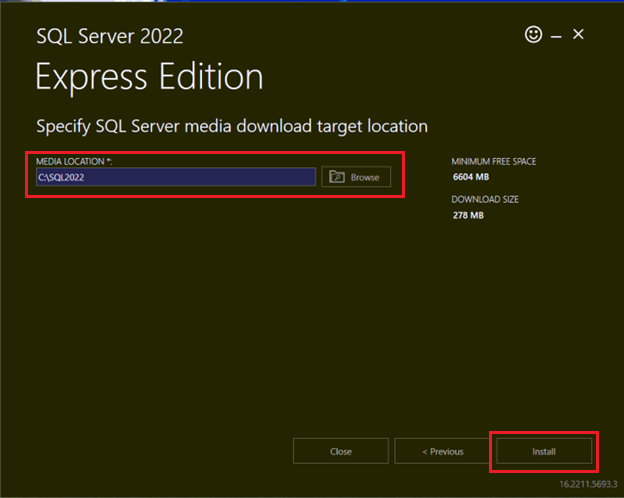Image resolution: width=624 pixels, height=498 pixels.
Task: Click the Specify media download target location heading
Action: [232, 127]
